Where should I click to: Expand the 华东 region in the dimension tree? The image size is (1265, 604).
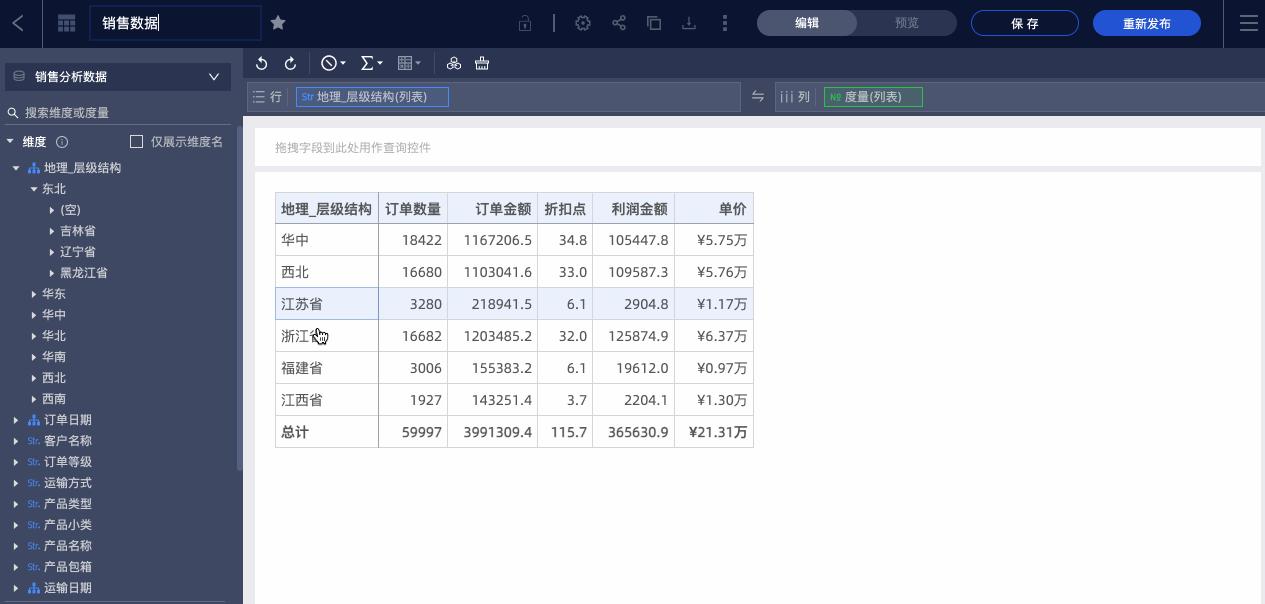tap(36, 294)
